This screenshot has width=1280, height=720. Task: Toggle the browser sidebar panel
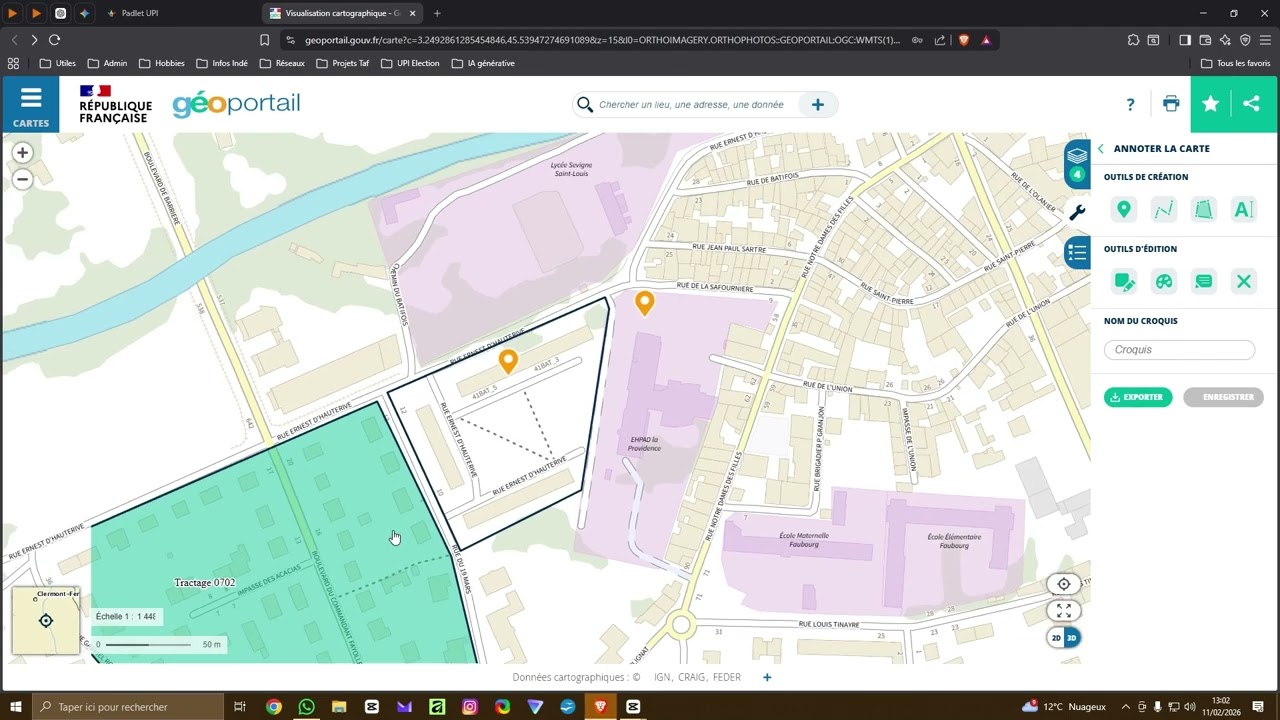point(1185,40)
